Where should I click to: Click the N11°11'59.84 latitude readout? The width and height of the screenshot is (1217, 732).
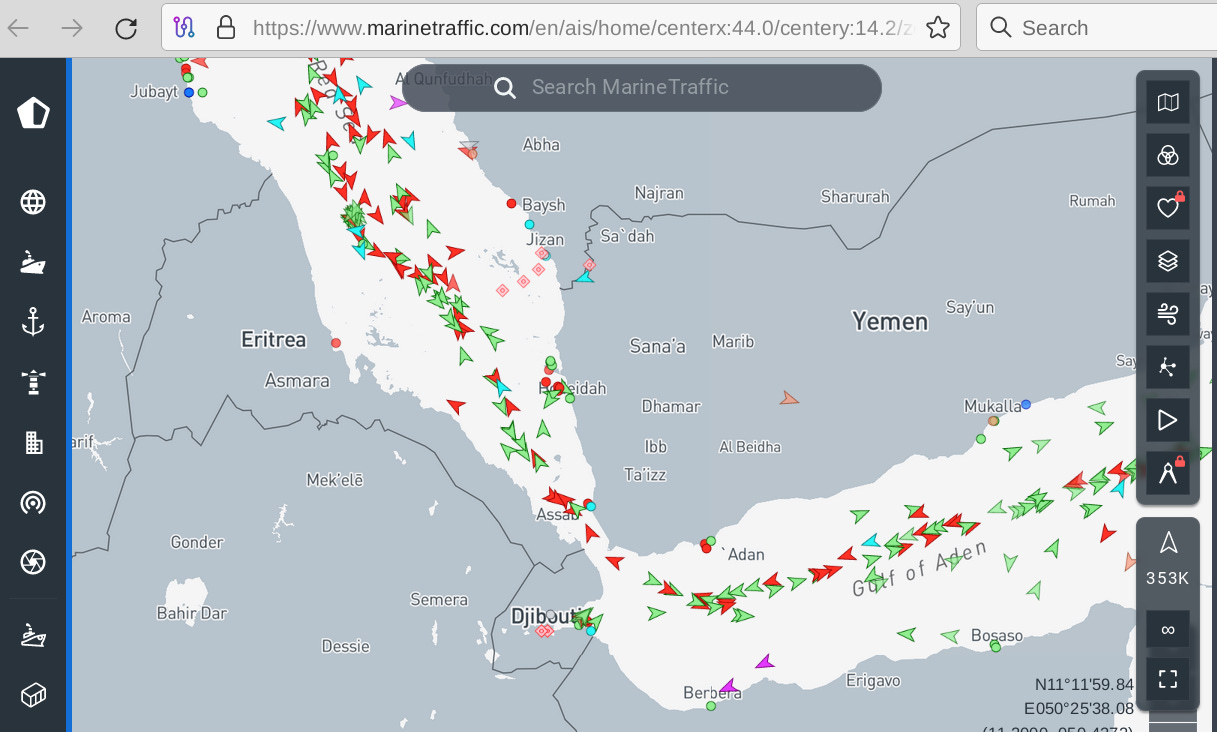(1085, 685)
